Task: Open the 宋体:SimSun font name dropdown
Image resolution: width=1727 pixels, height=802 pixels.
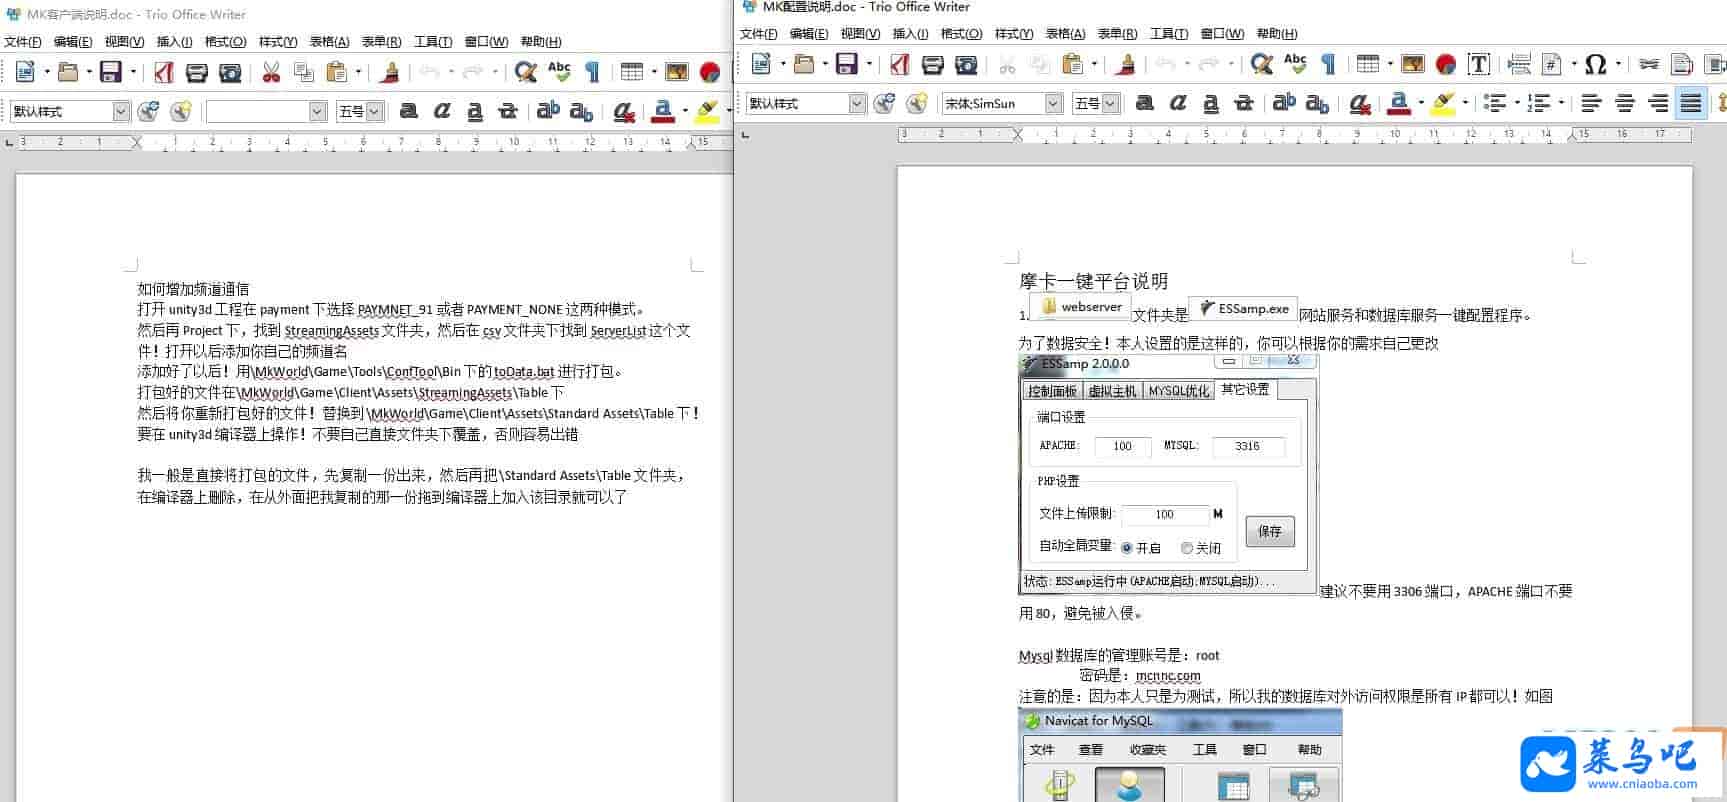Action: pyautogui.click(x=1053, y=103)
